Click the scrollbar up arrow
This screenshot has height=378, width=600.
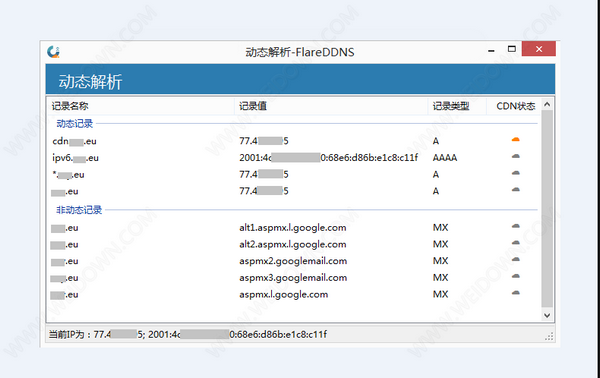coord(547,104)
